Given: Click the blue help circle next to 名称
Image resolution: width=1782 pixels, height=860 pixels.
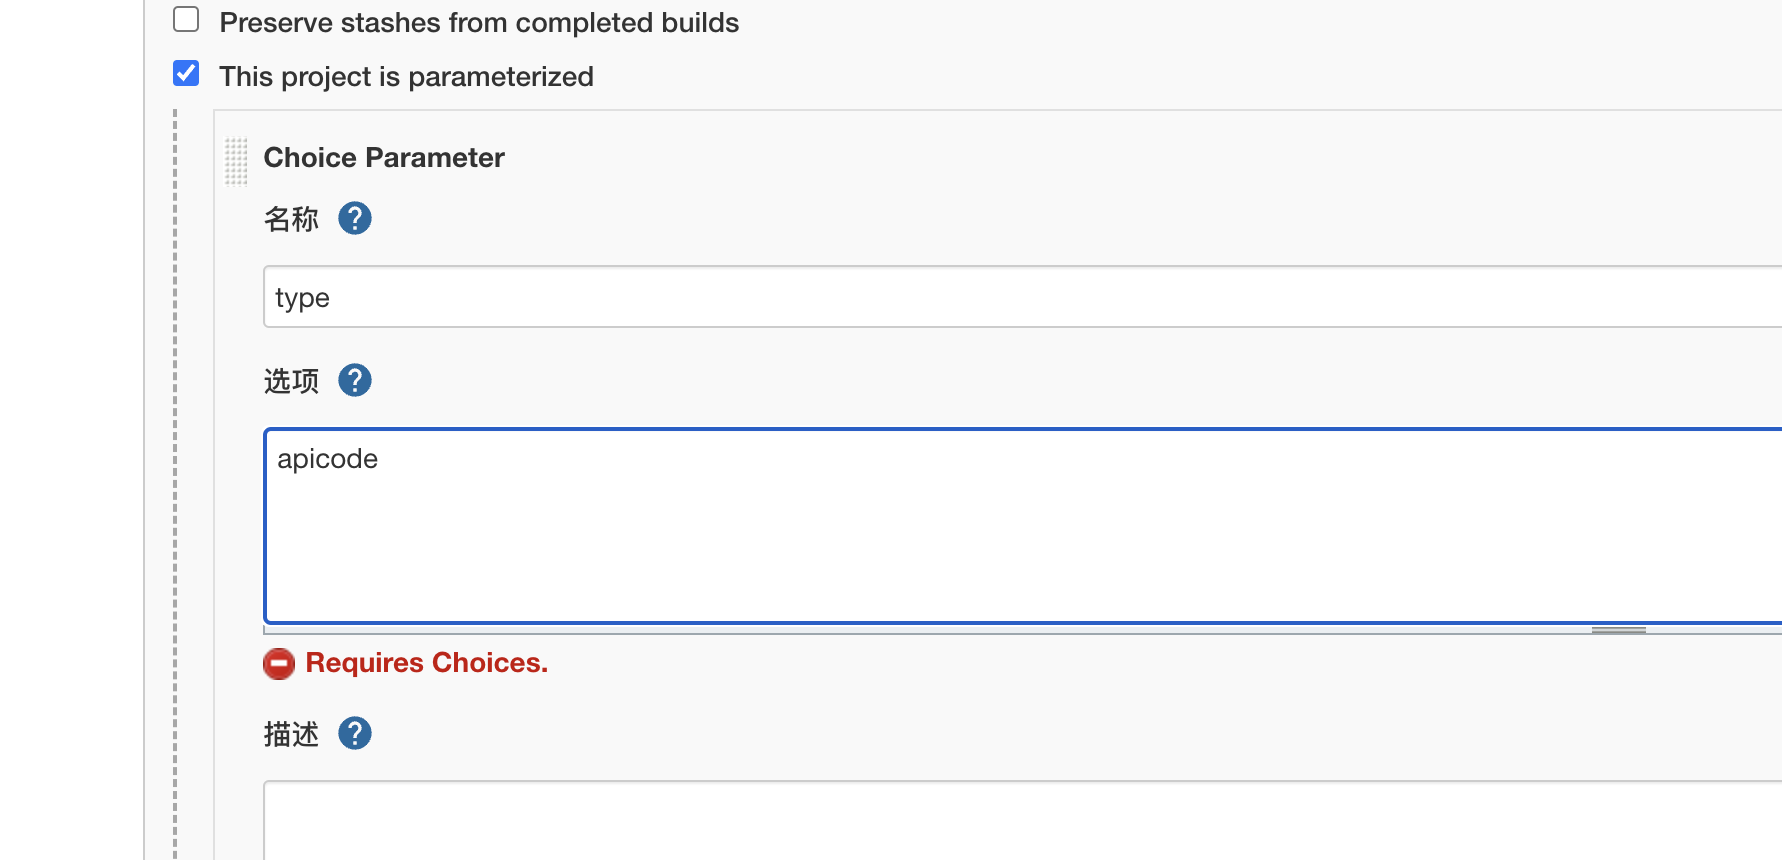Looking at the screenshot, I should [x=354, y=218].
